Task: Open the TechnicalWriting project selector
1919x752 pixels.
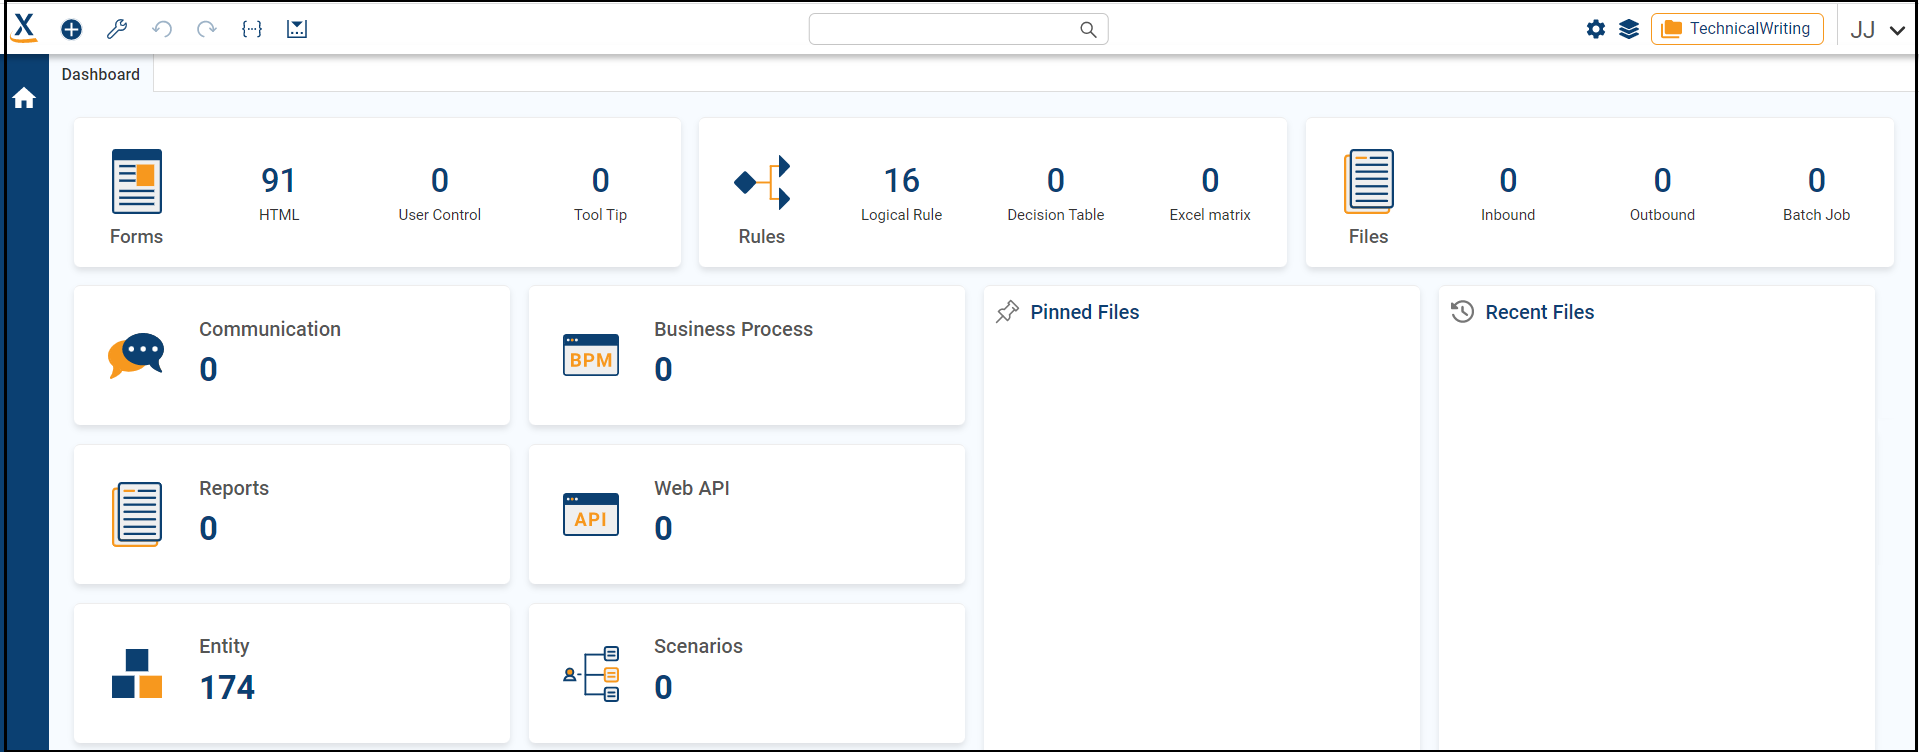Action: tap(1737, 29)
